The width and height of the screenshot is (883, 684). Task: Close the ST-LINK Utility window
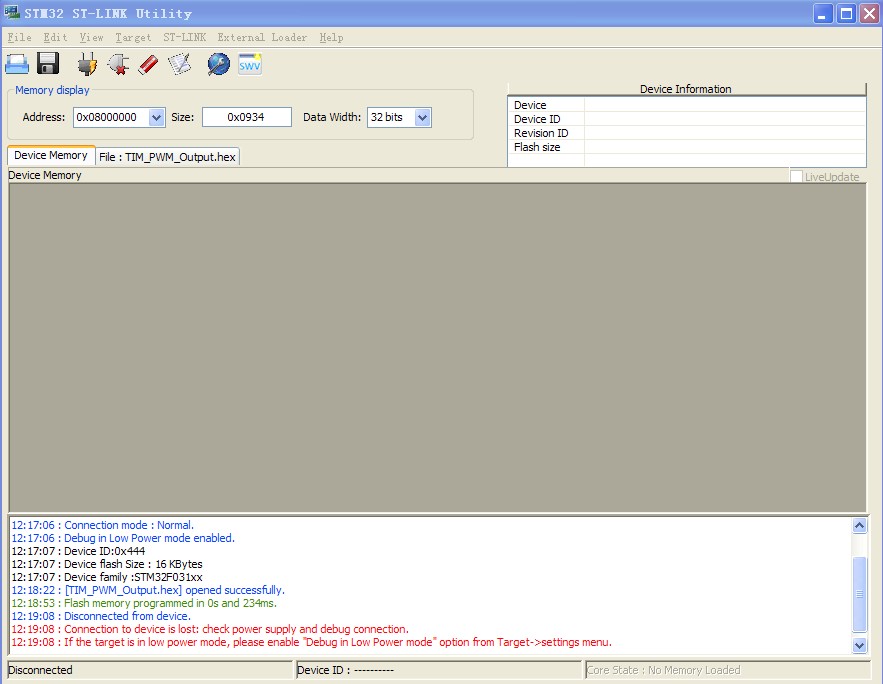(x=869, y=13)
